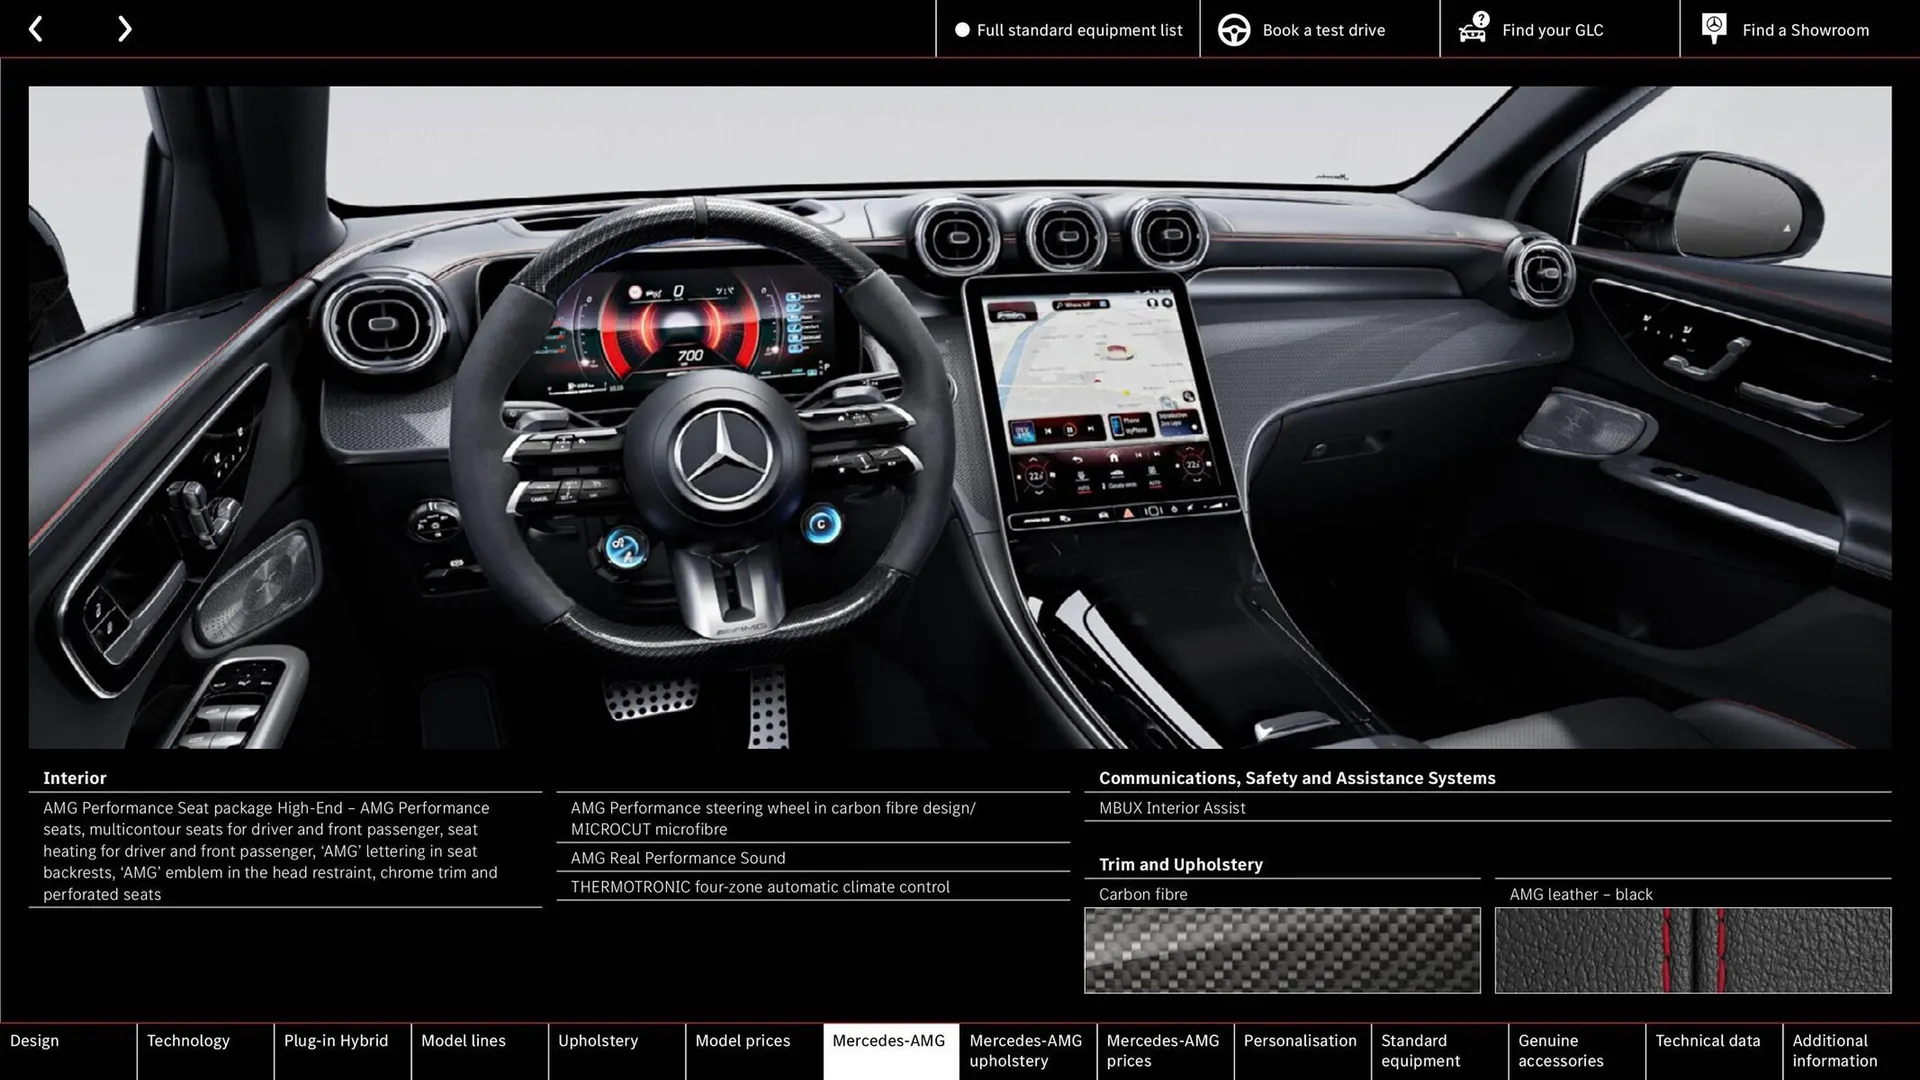Click the AMG leather black upholstery sample
The width and height of the screenshot is (1920, 1080).
pos(1693,949)
